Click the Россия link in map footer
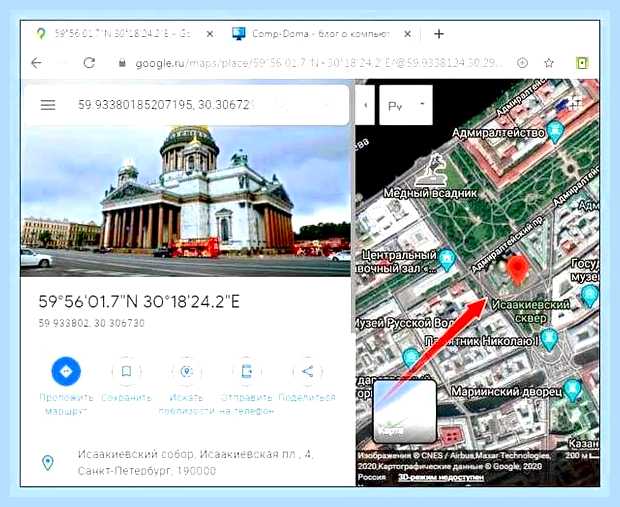The height and width of the screenshot is (507, 620). (x=372, y=477)
